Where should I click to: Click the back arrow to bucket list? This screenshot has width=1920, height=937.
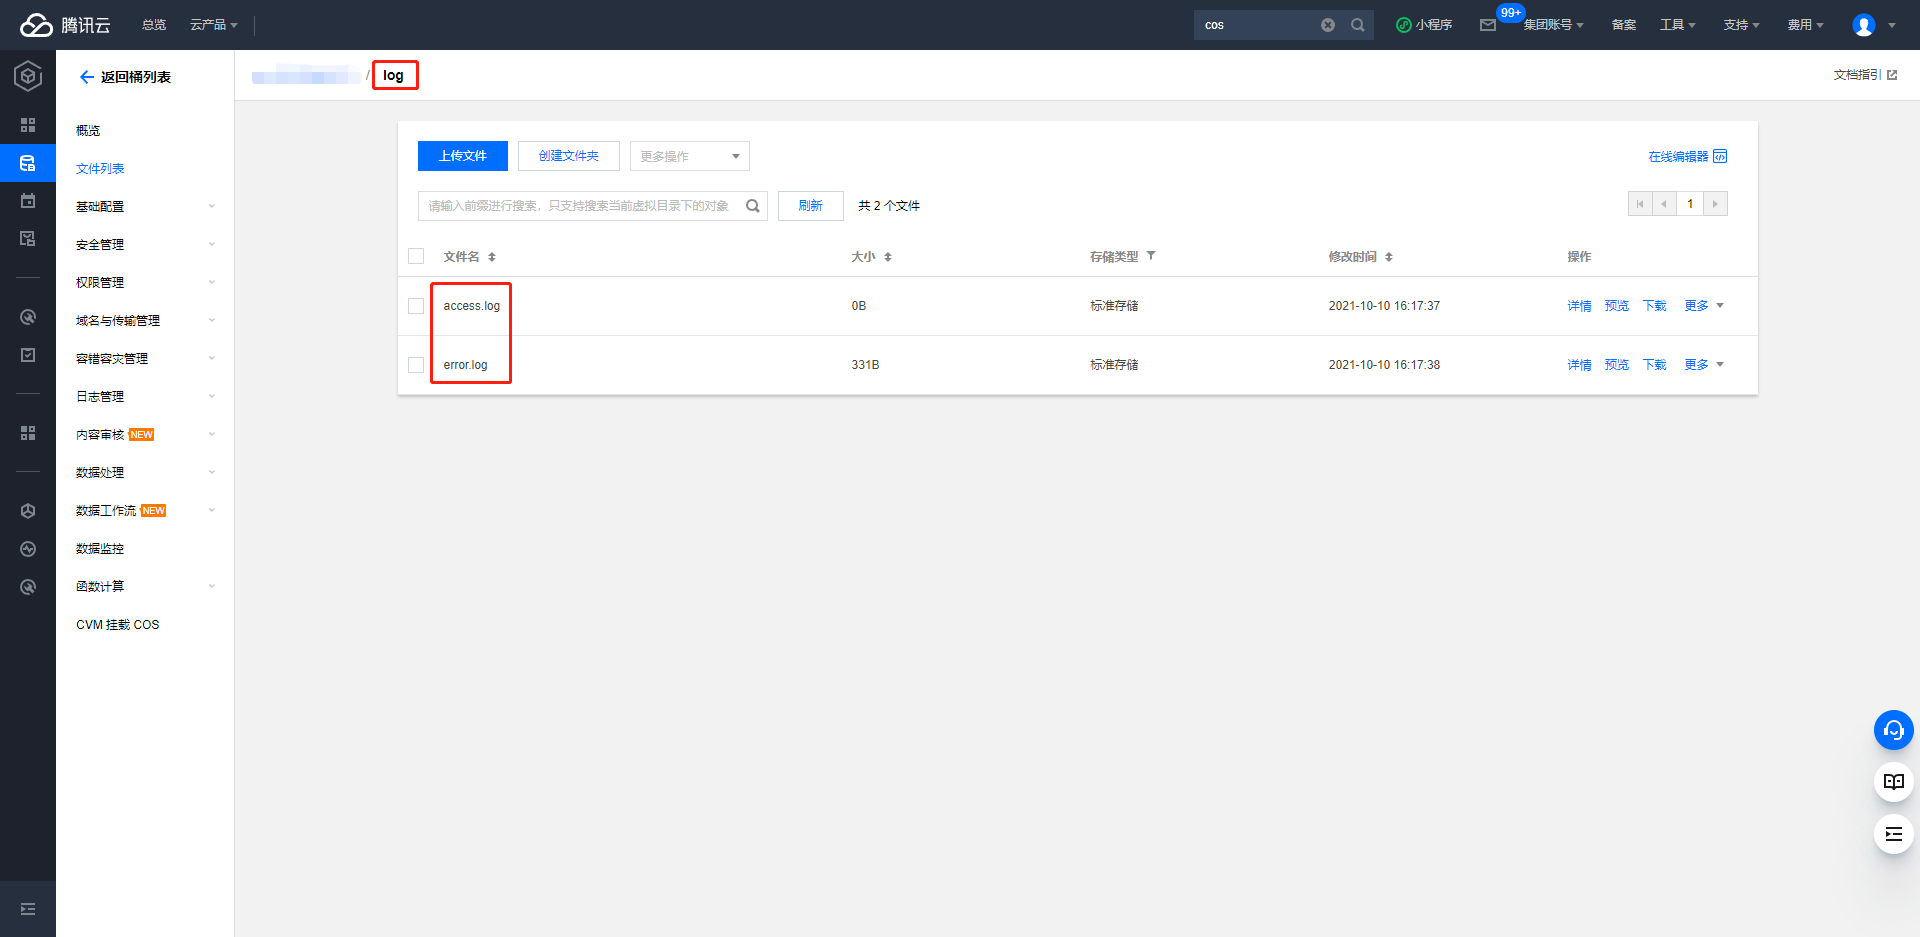87,77
